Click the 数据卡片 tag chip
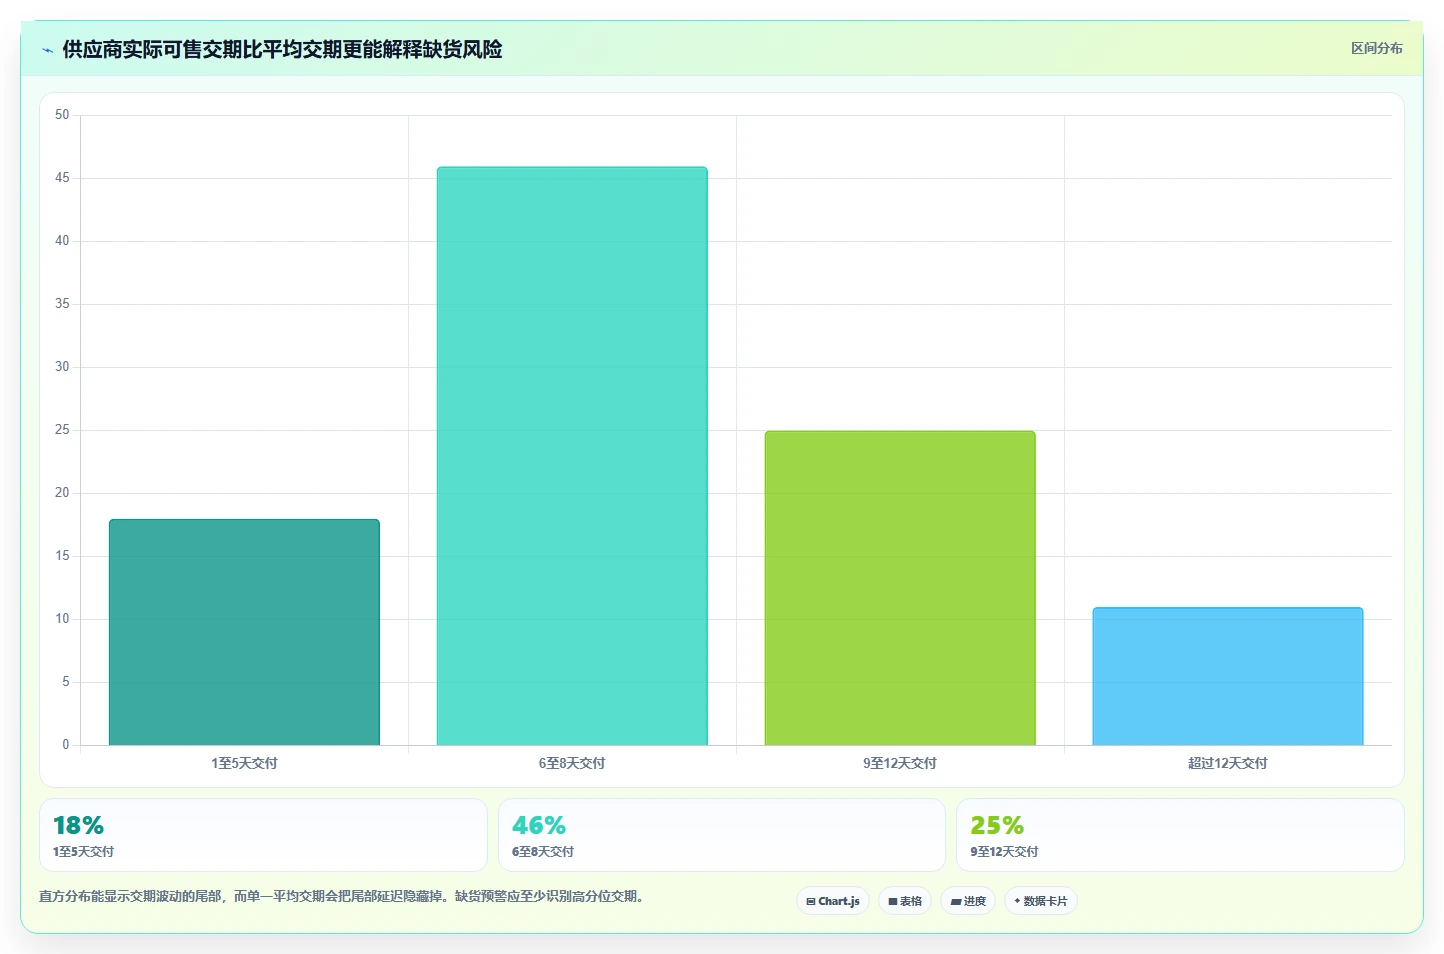Image resolution: width=1444 pixels, height=954 pixels. [x=1041, y=901]
